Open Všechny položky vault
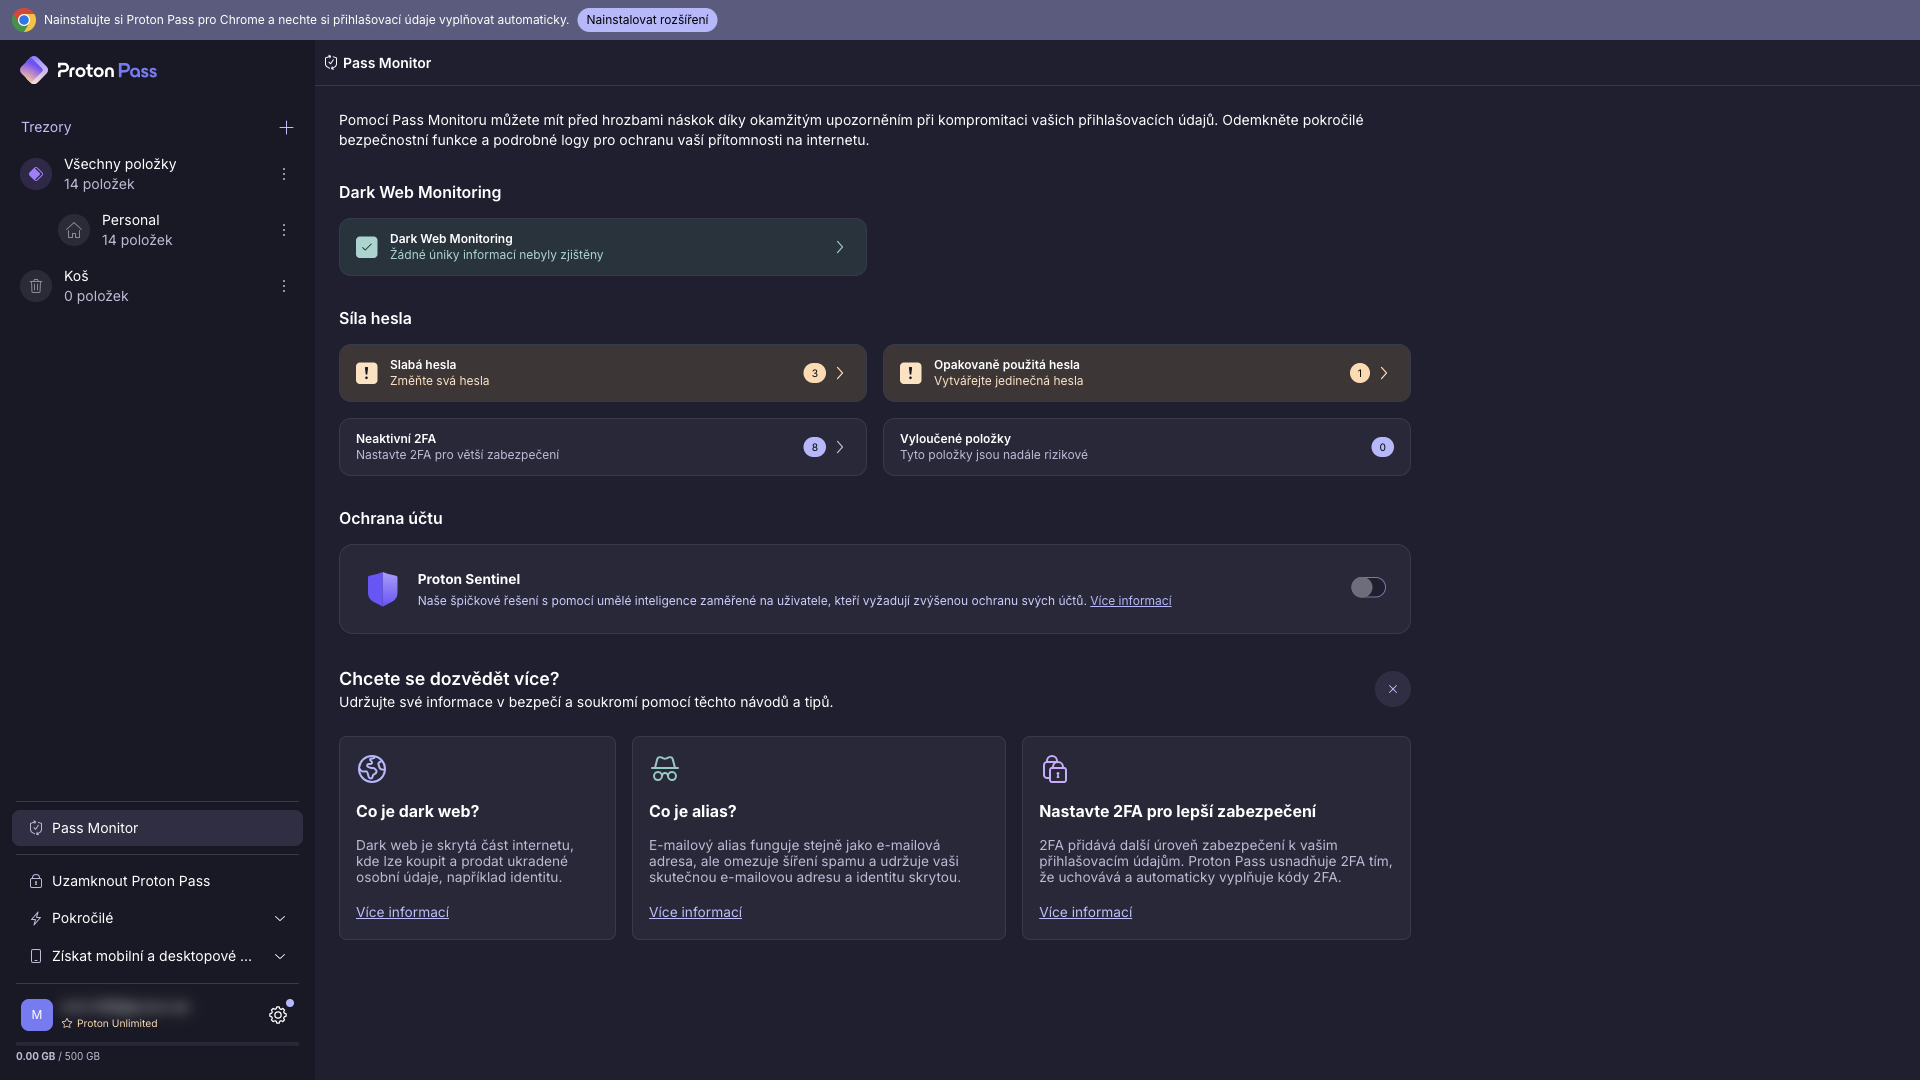This screenshot has width=1920, height=1080. coord(157,174)
